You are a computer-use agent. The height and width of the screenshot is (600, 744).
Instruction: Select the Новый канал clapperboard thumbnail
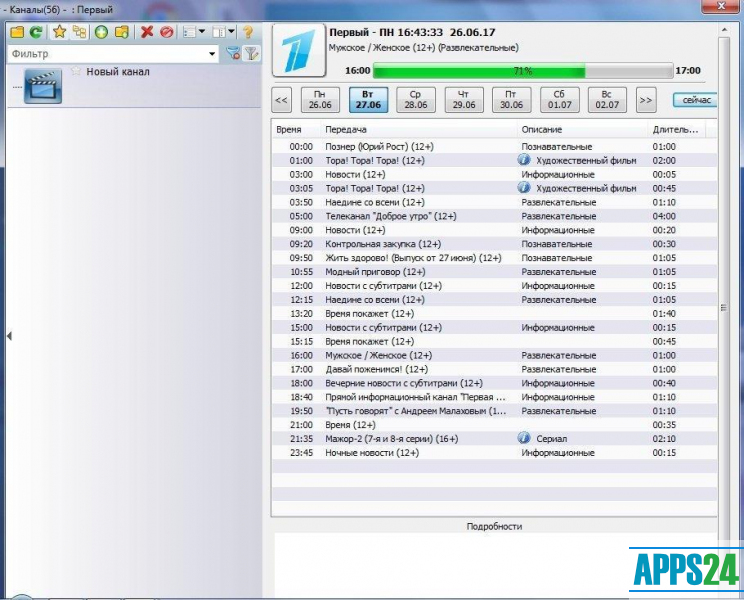coord(43,86)
